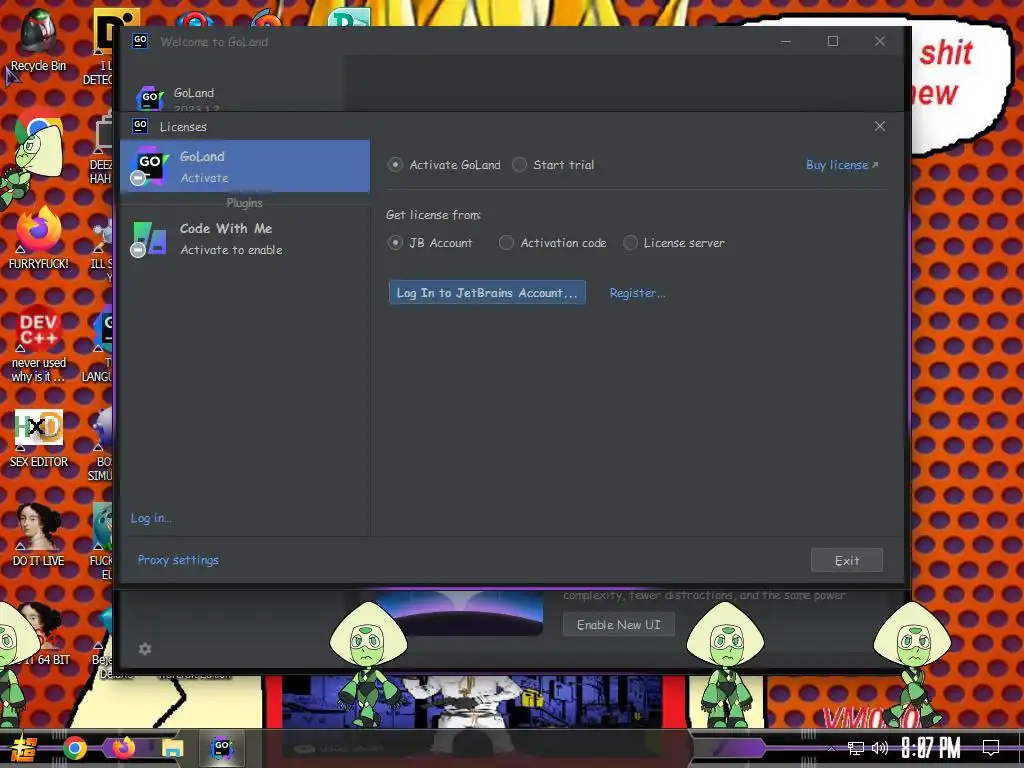Click the taskbar clock showing 8:07 PM
The height and width of the screenshot is (768, 1024).
931,748
